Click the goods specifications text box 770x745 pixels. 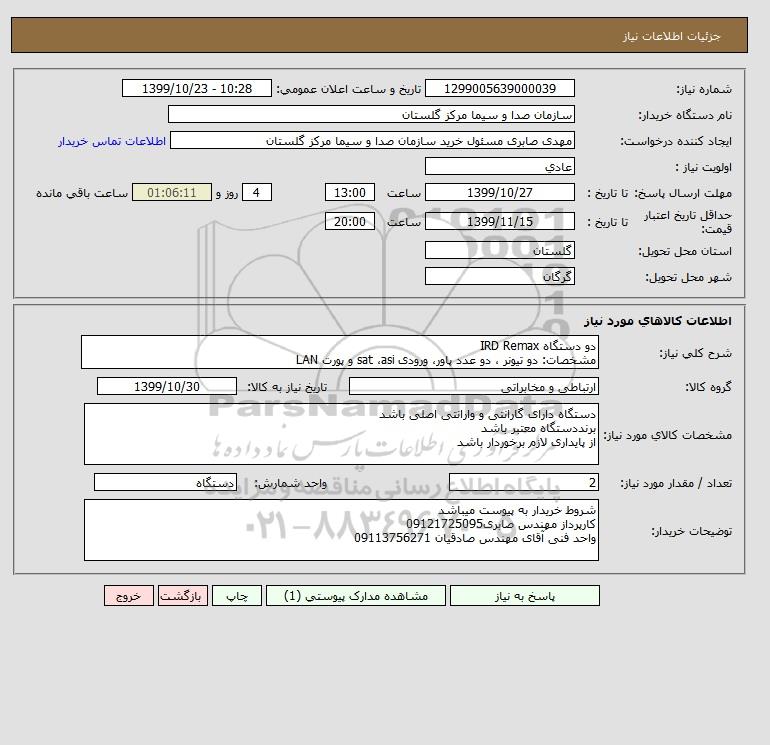coord(341,434)
